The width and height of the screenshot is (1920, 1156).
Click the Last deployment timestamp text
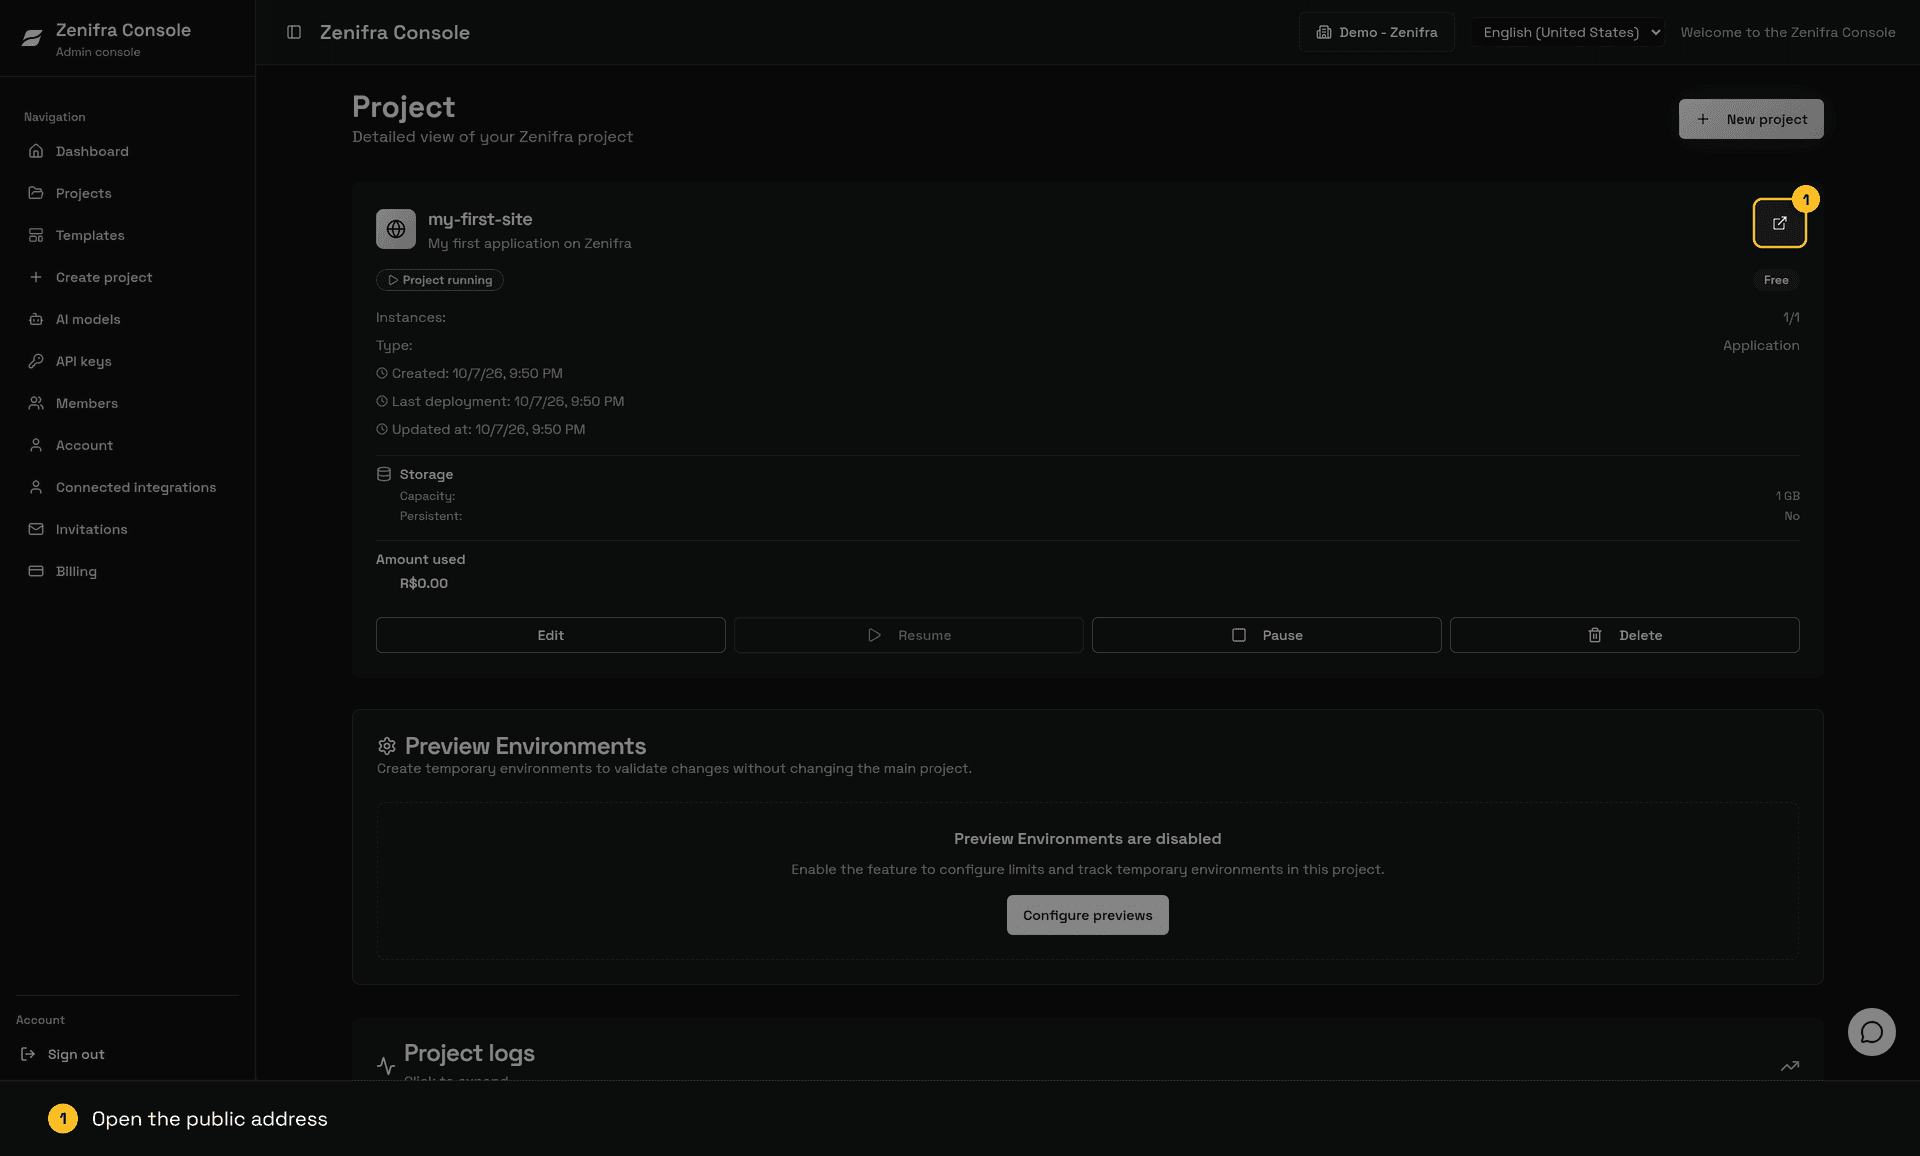click(508, 401)
